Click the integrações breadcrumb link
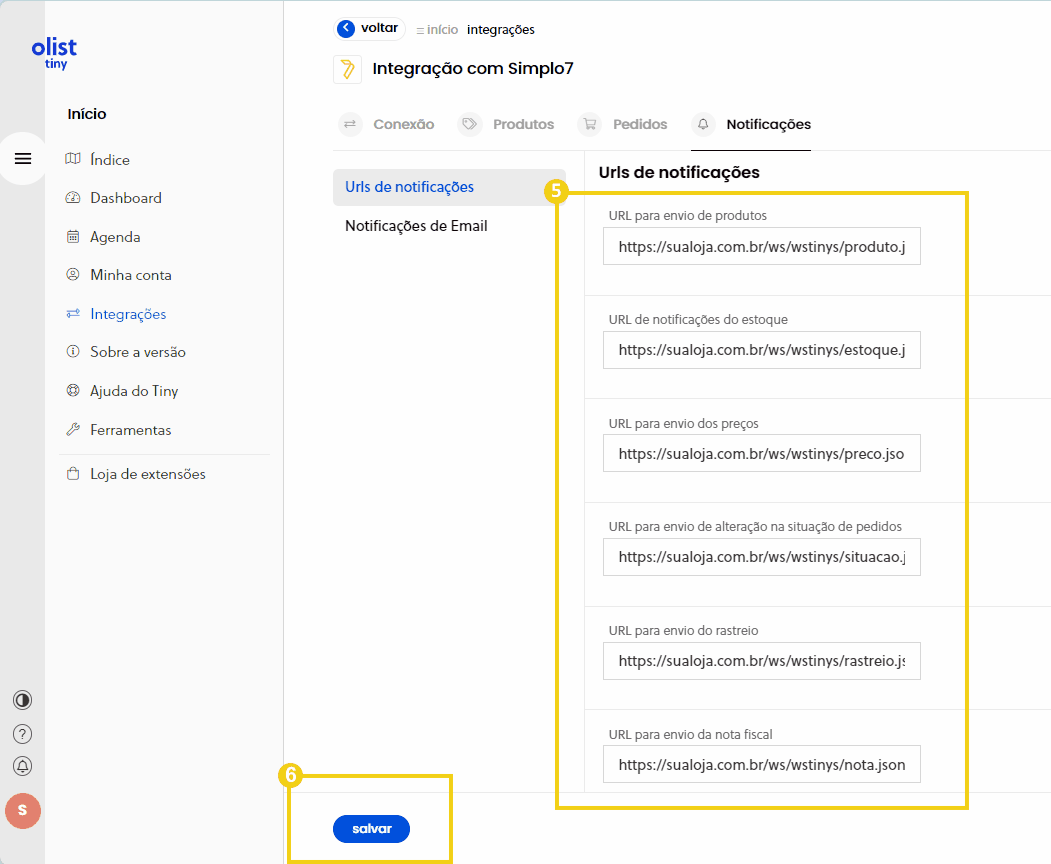This screenshot has width=1051, height=864. [x=501, y=29]
